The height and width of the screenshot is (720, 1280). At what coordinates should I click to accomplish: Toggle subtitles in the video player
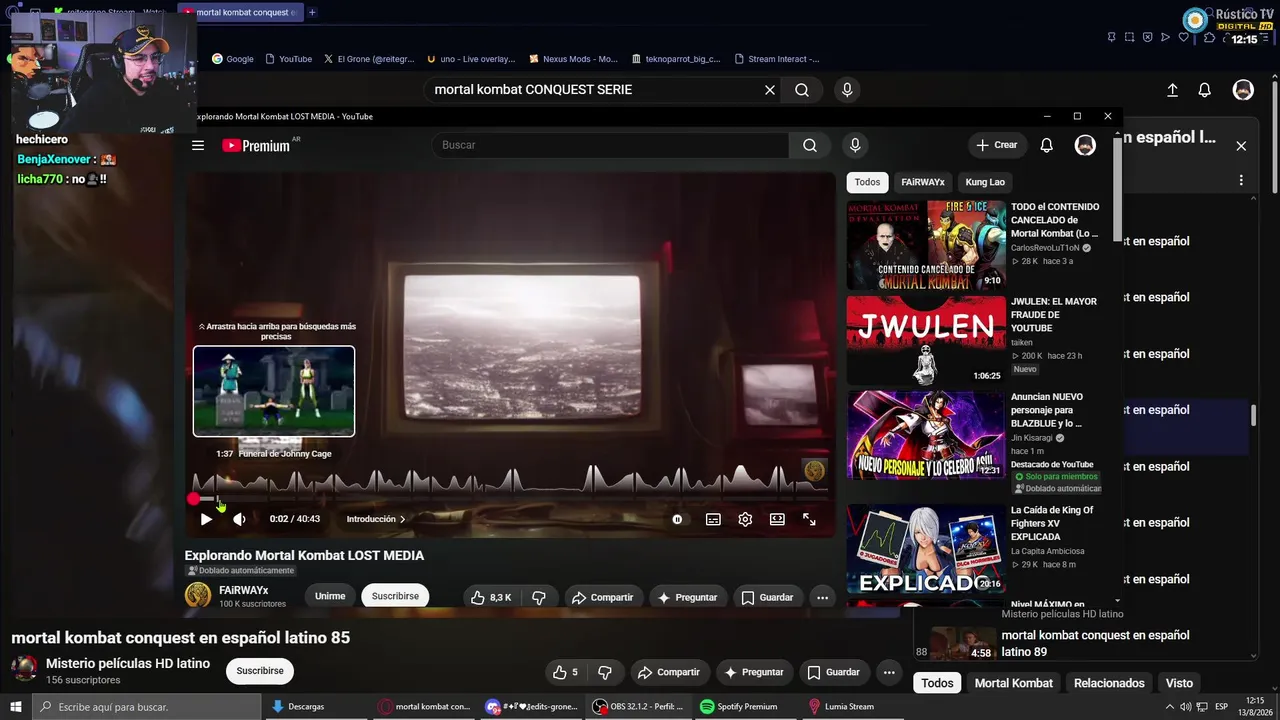713,519
